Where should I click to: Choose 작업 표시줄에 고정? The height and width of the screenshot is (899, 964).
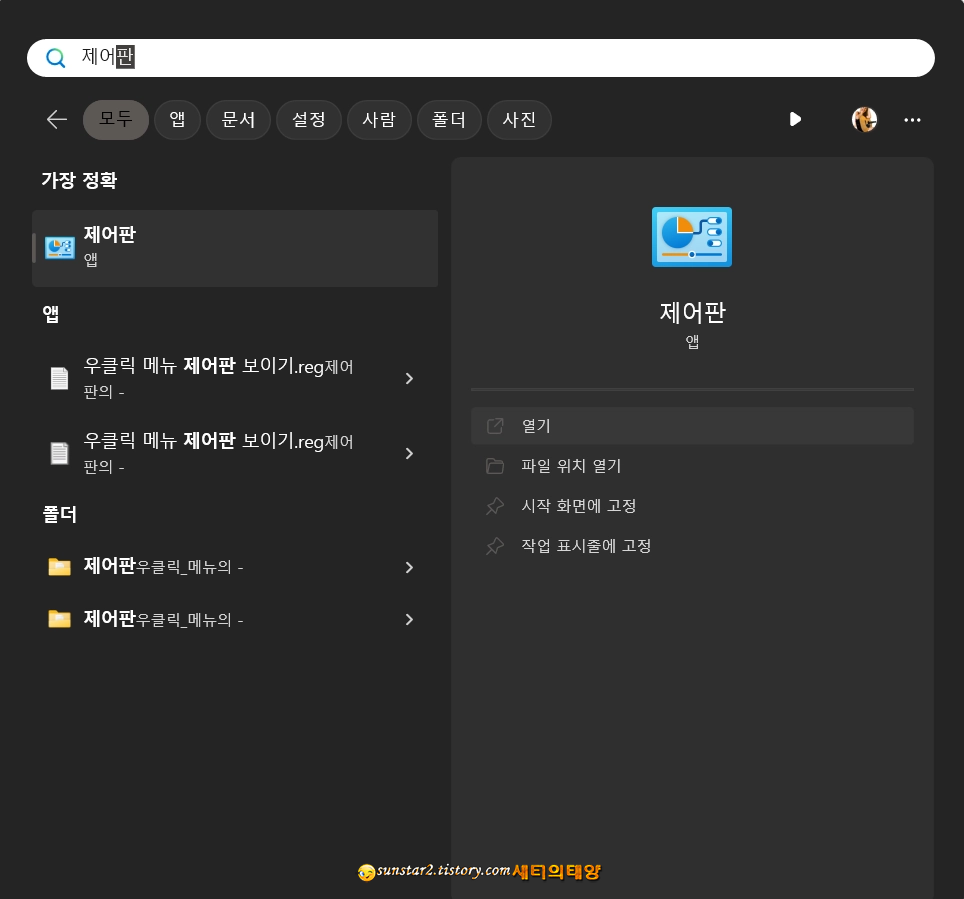[692, 545]
